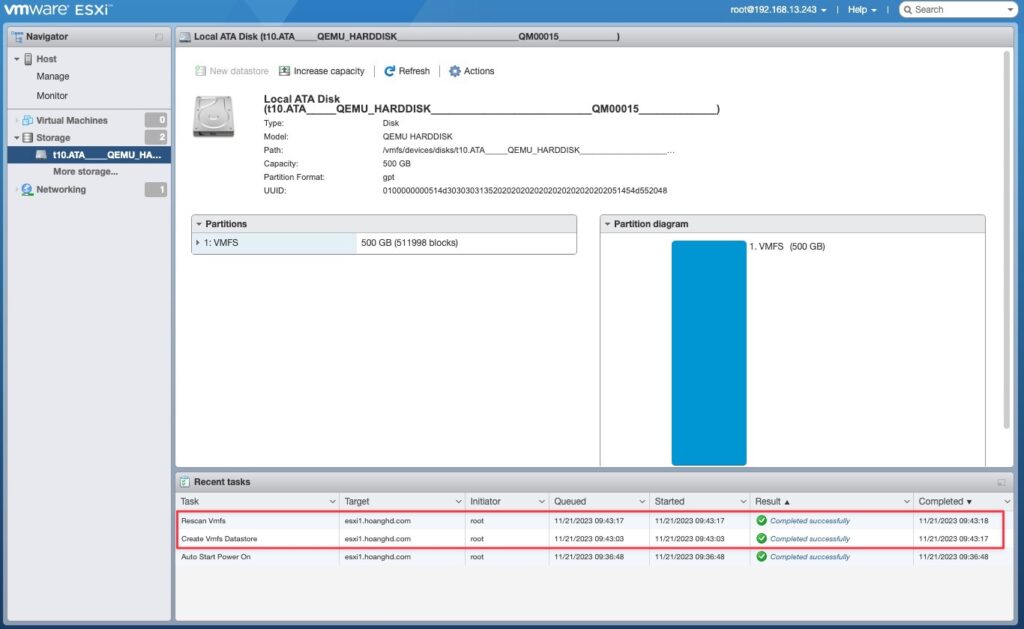Click the Host icon in Navigator
Screen dimensions: 1024x629
pos(28,59)
